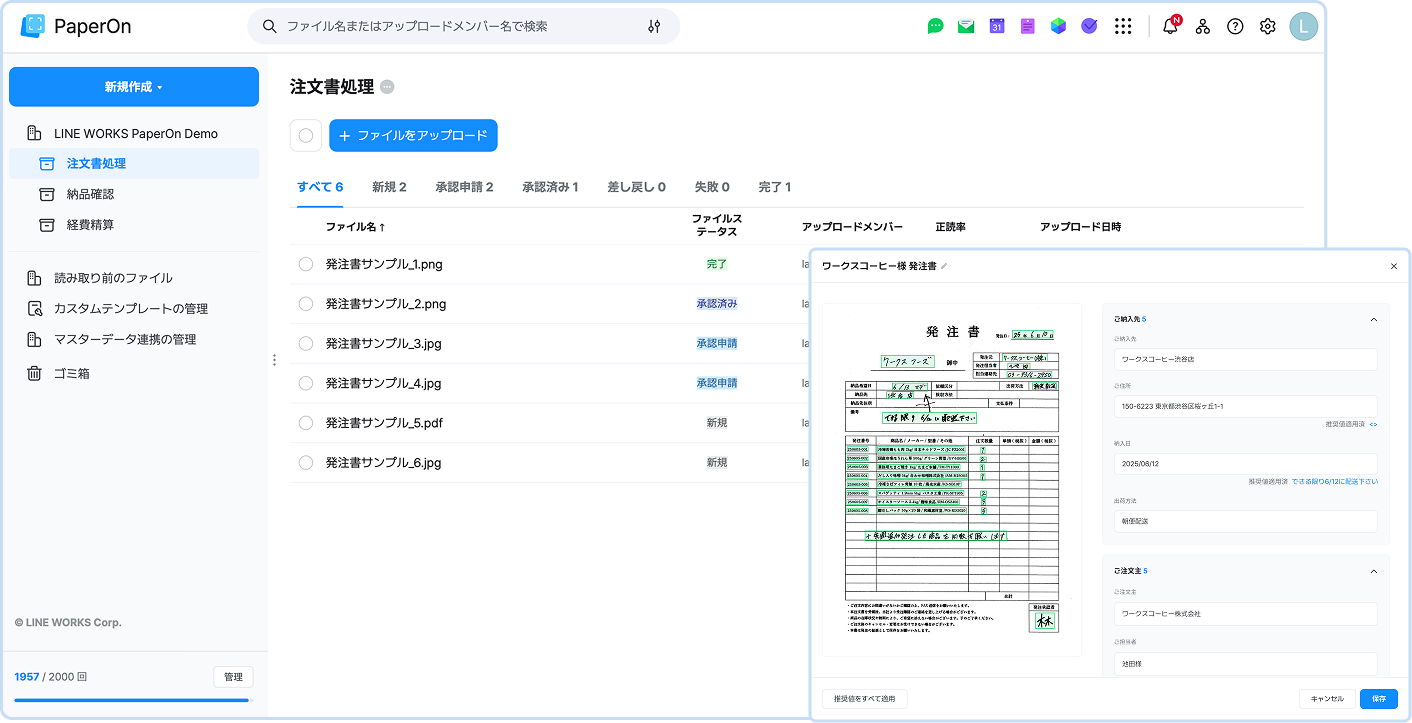Viewport: 1412px width, 723px height.
Task: Open the organization chart icon
Action: (x=1203, y=27)
